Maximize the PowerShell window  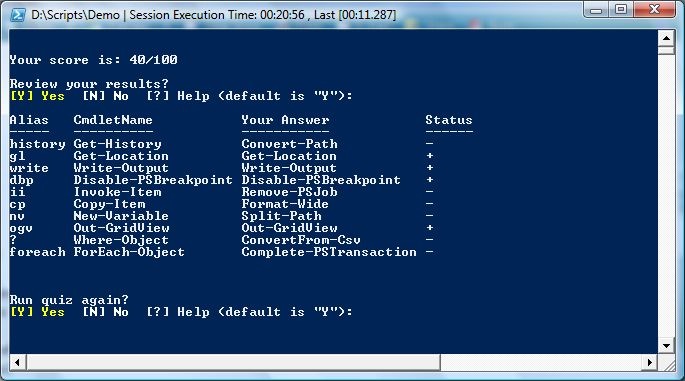pyautogui.click(x=622, y=10)
